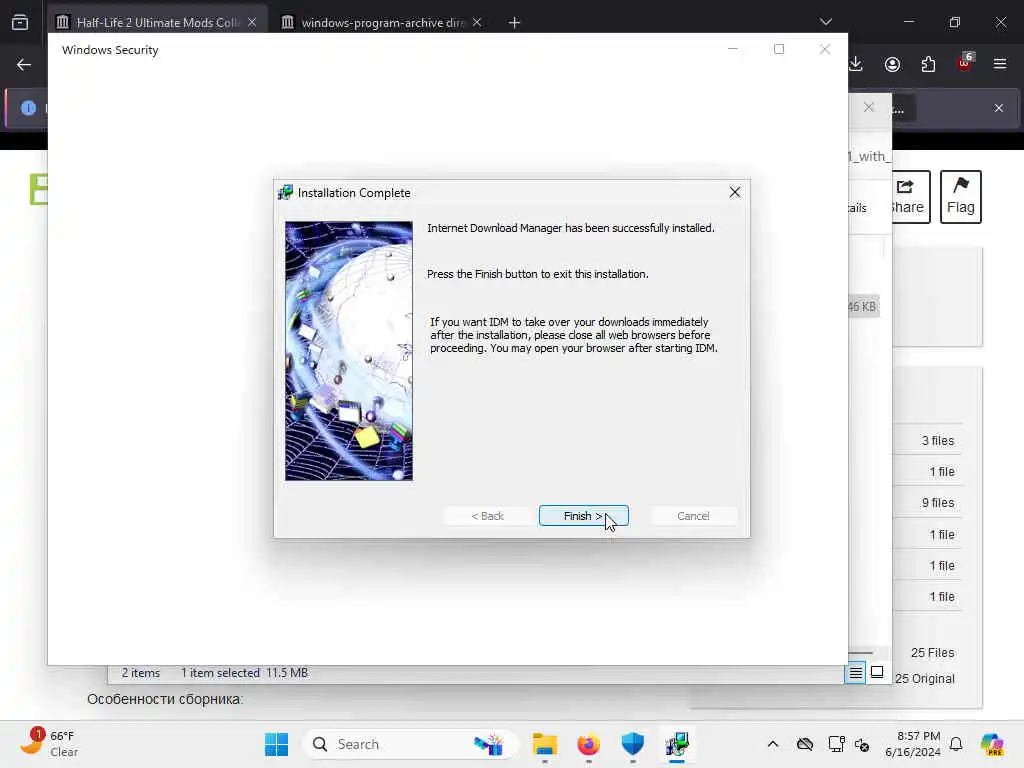
Task: Restore down the Firefox browser window
Action: pyautogui.click(x=955, y=22)
